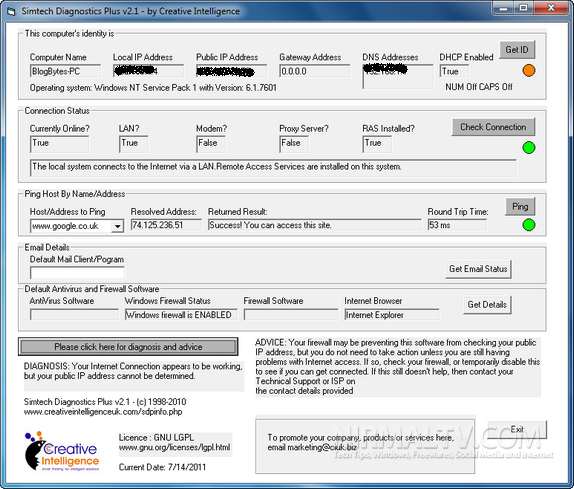Click the Internet Browser Internet Explorer field
This screenshot has width=574, height=489.
[392, 315]
